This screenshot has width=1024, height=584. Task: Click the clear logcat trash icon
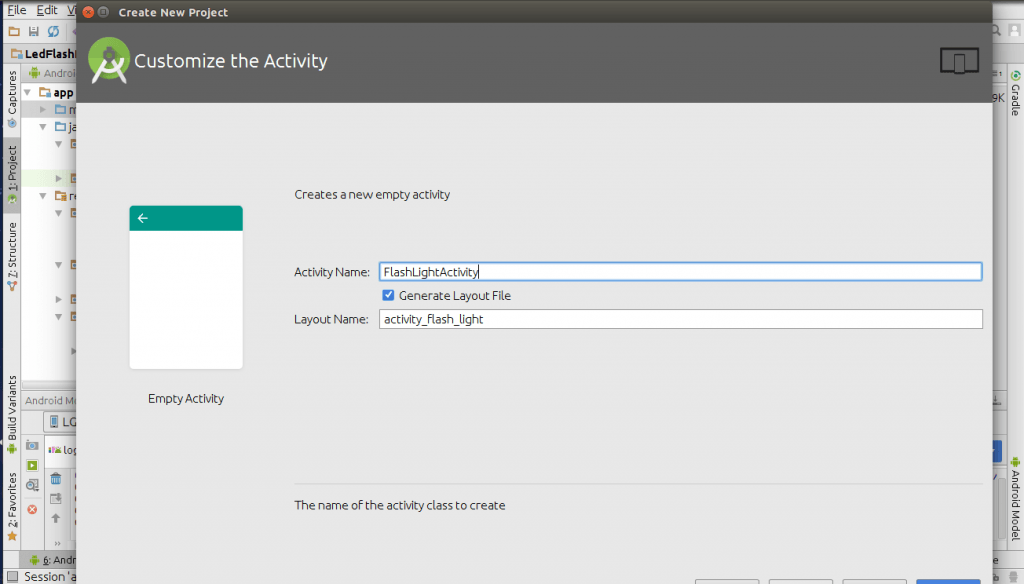click(56, 479)
